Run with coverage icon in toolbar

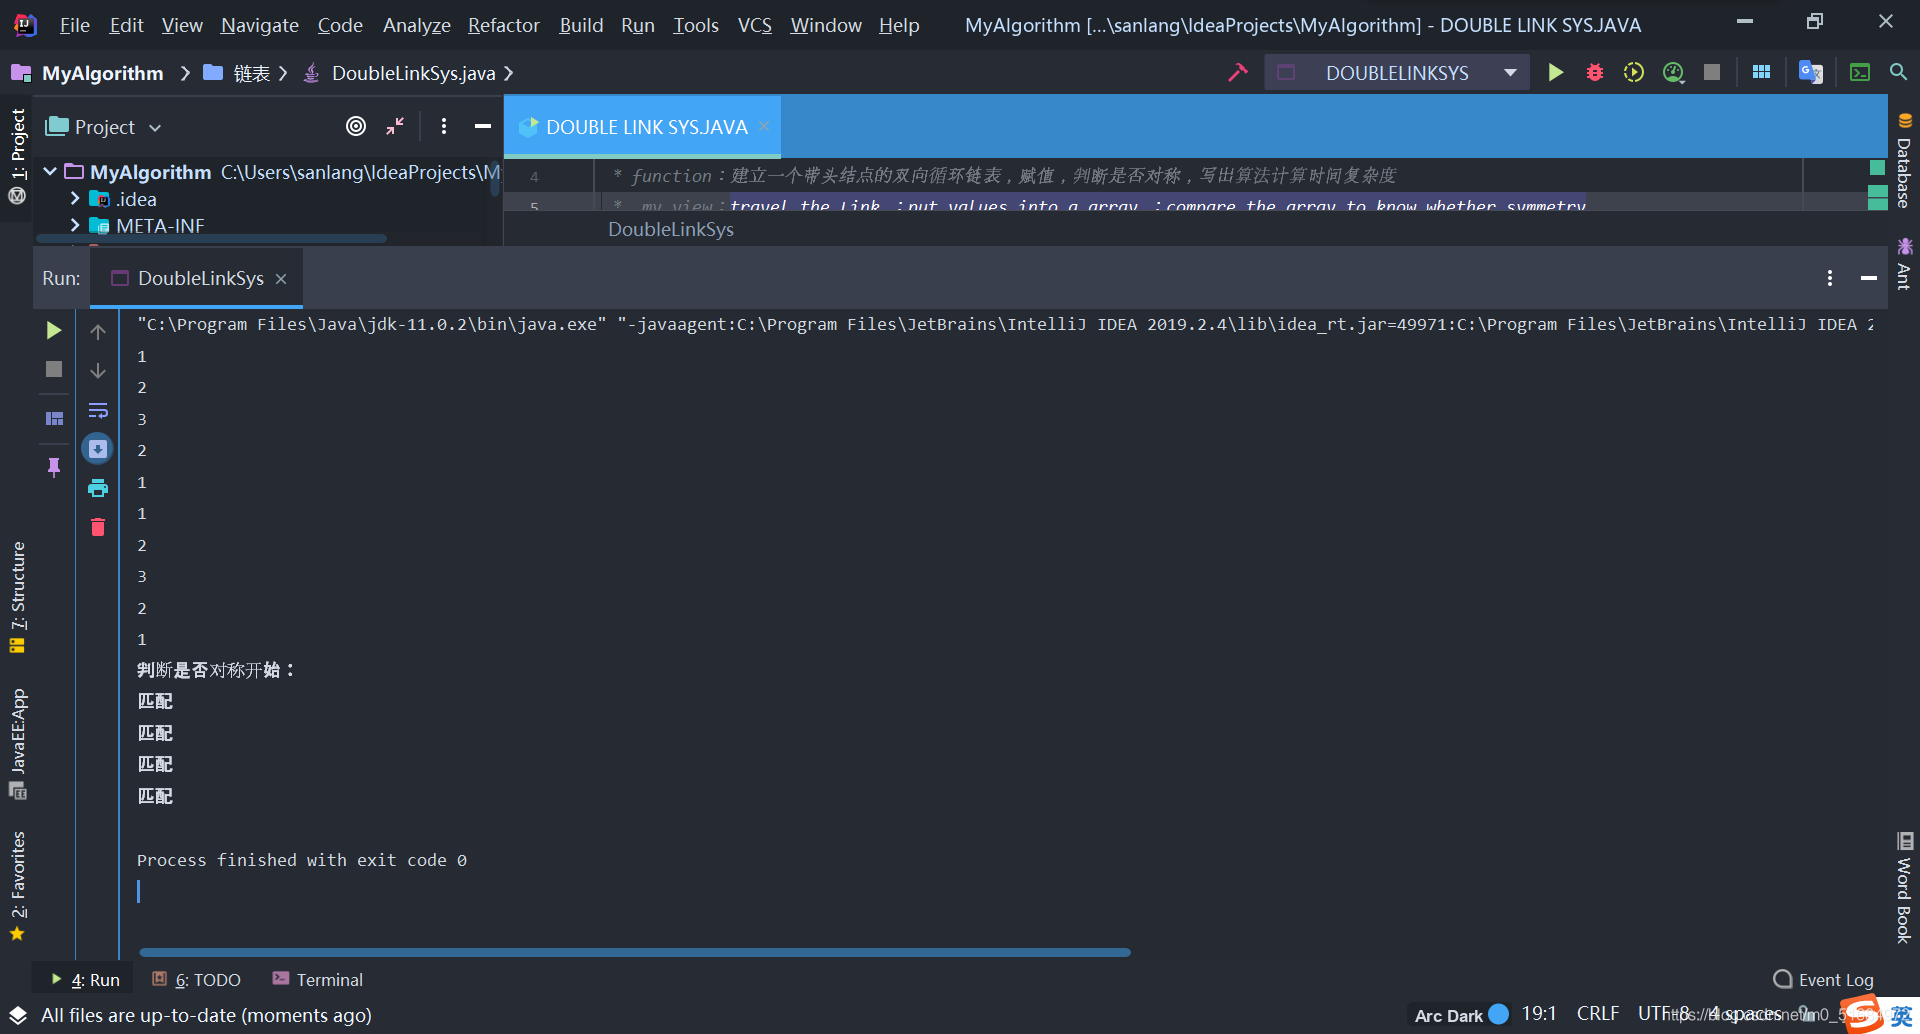pyautogui.click(x=1634, y=72)
